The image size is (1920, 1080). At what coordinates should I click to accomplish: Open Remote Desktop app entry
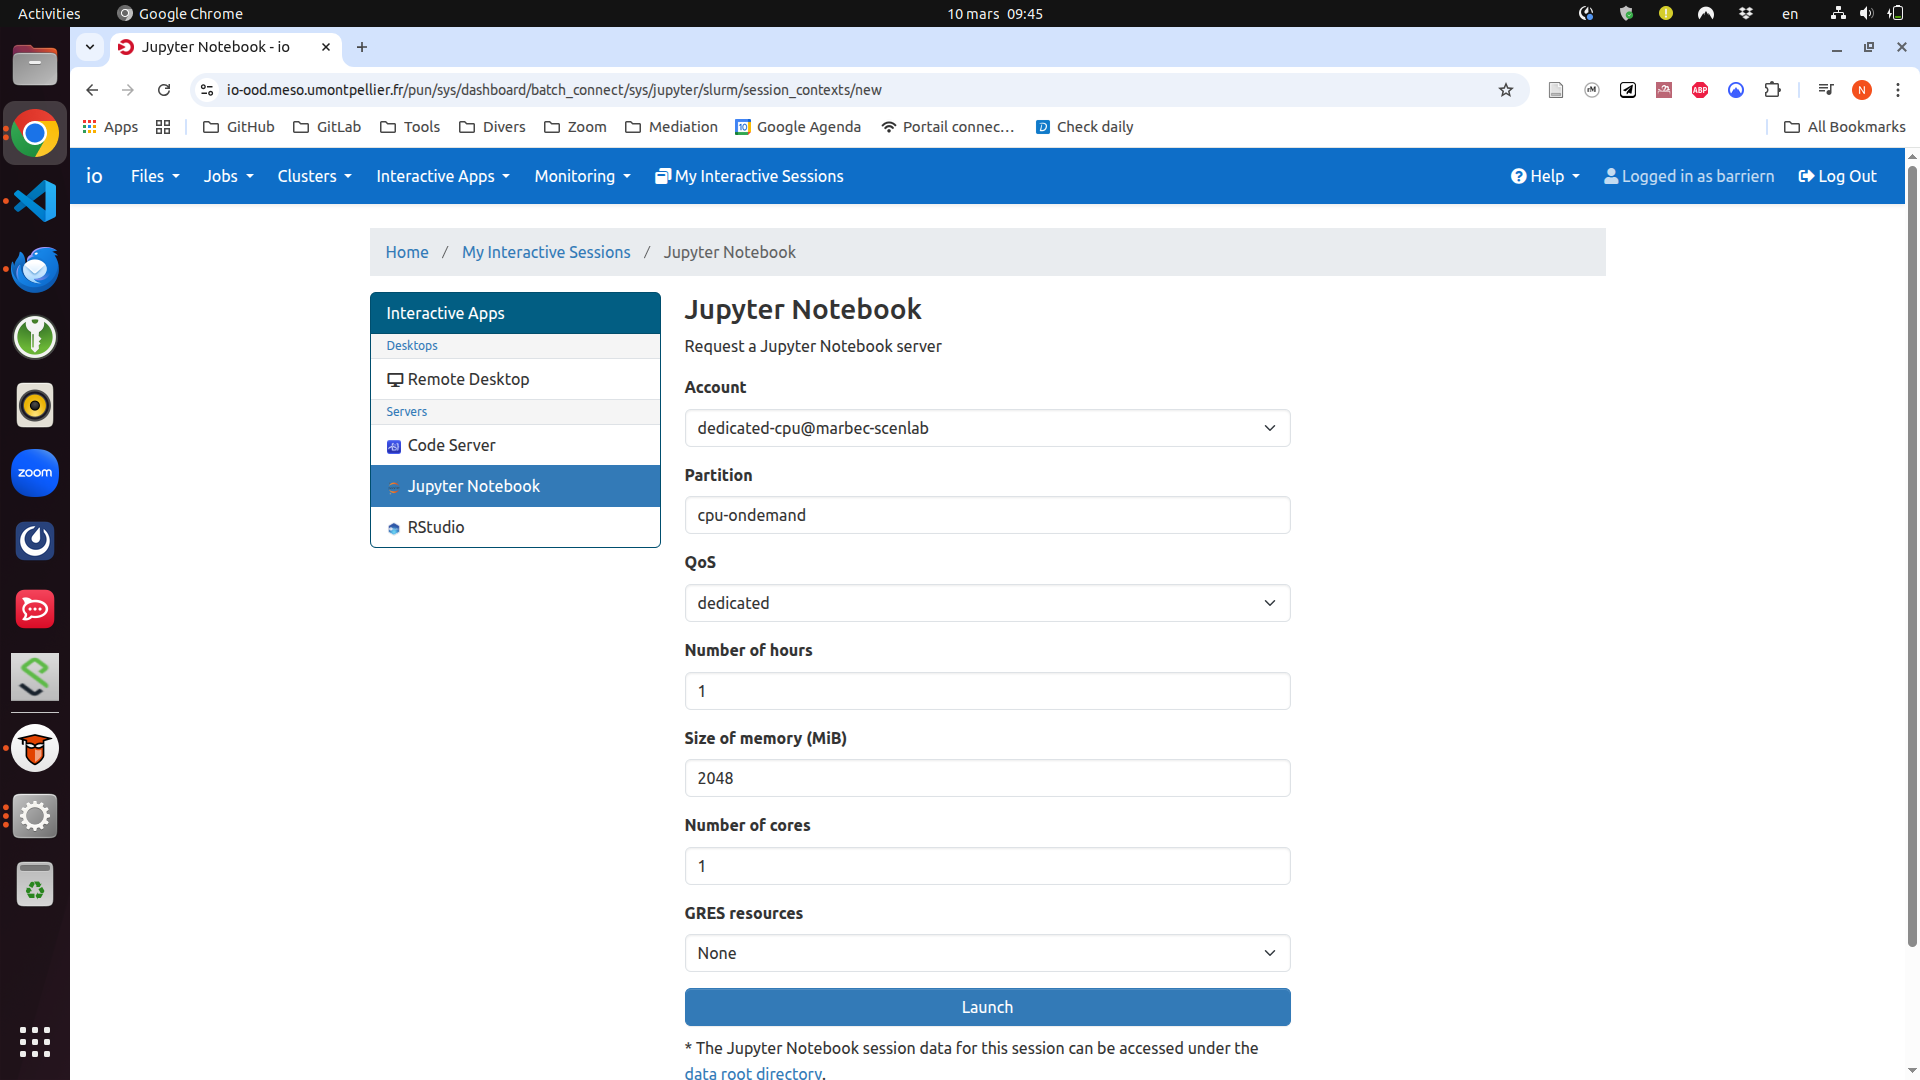[x=468, y=379]
